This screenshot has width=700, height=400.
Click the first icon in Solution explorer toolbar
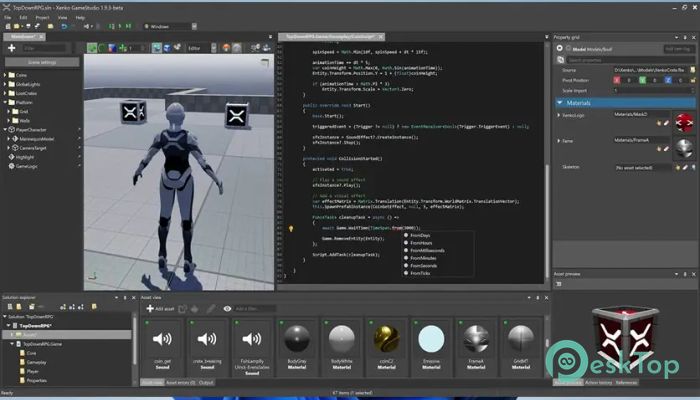tap(9, 307)
